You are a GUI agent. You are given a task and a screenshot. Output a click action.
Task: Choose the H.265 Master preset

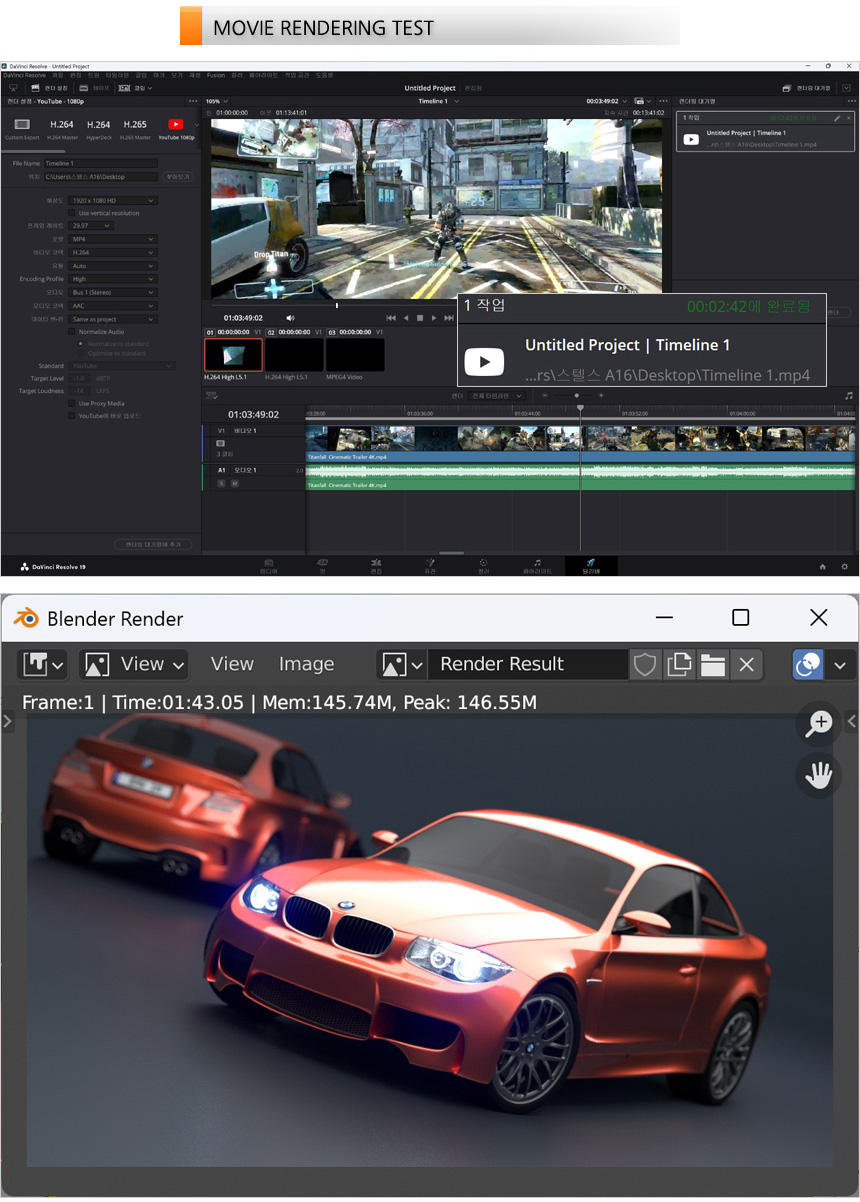(x=135, y=125)
